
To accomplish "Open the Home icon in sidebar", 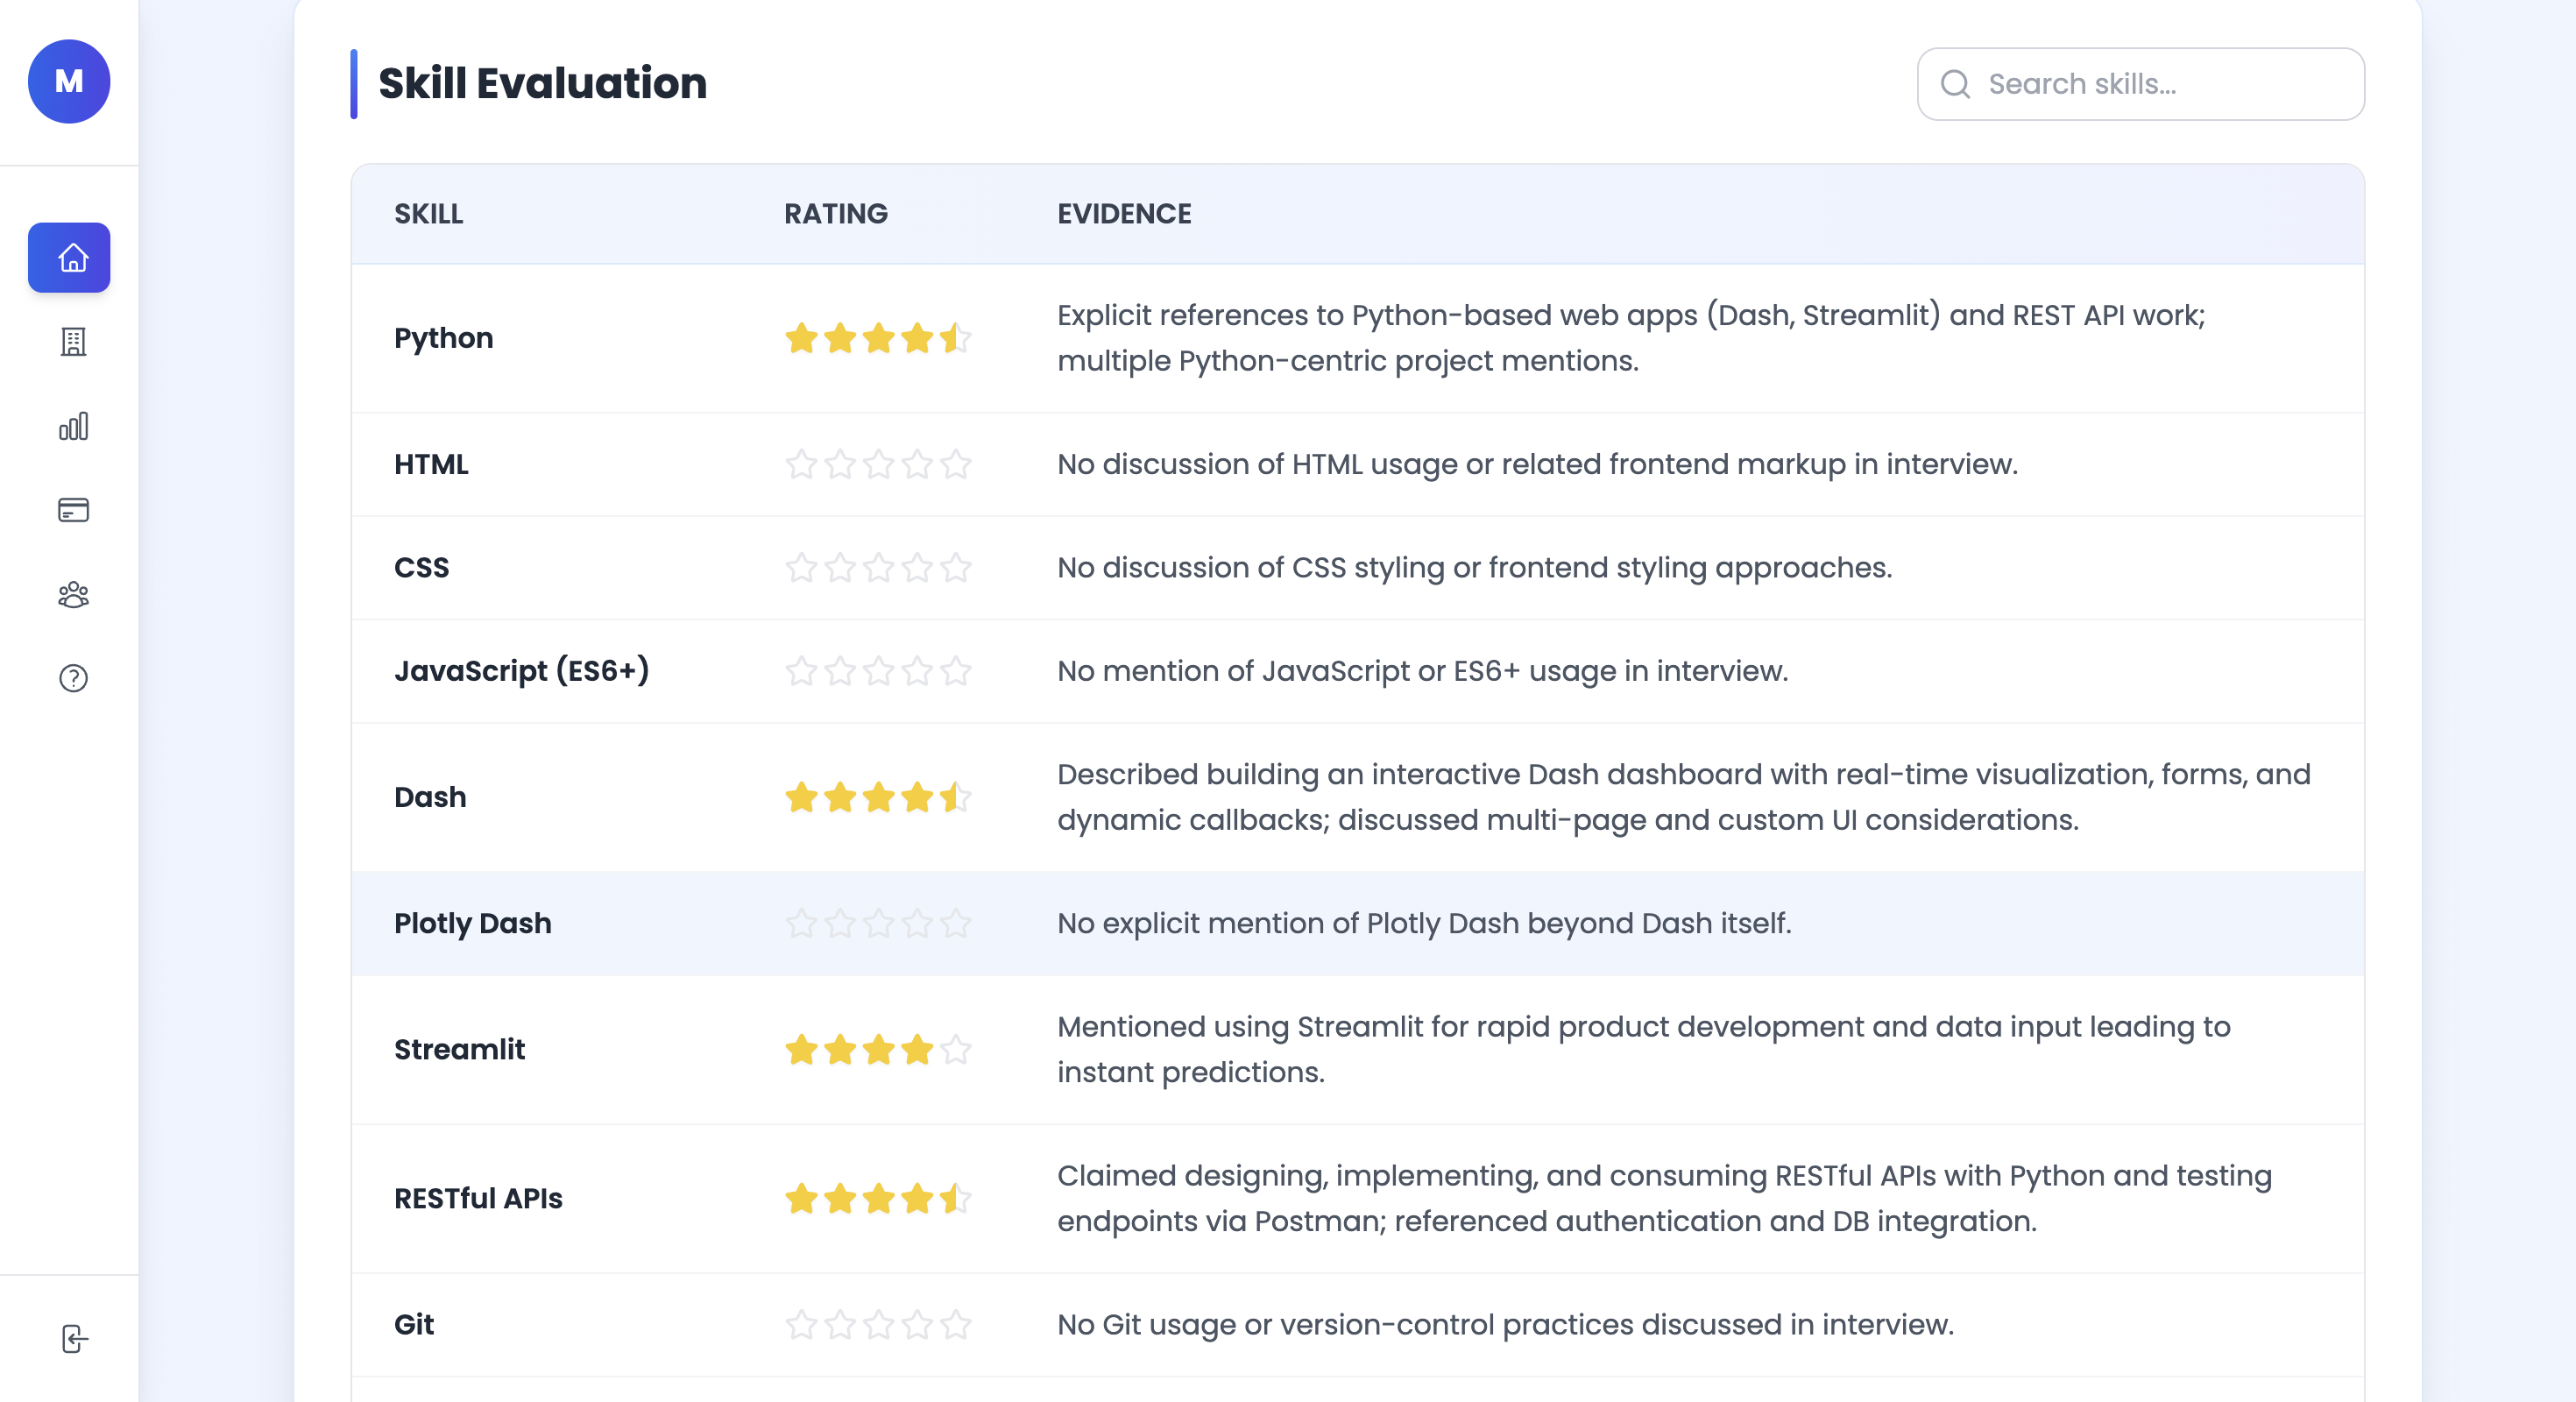I will (69, 258).
